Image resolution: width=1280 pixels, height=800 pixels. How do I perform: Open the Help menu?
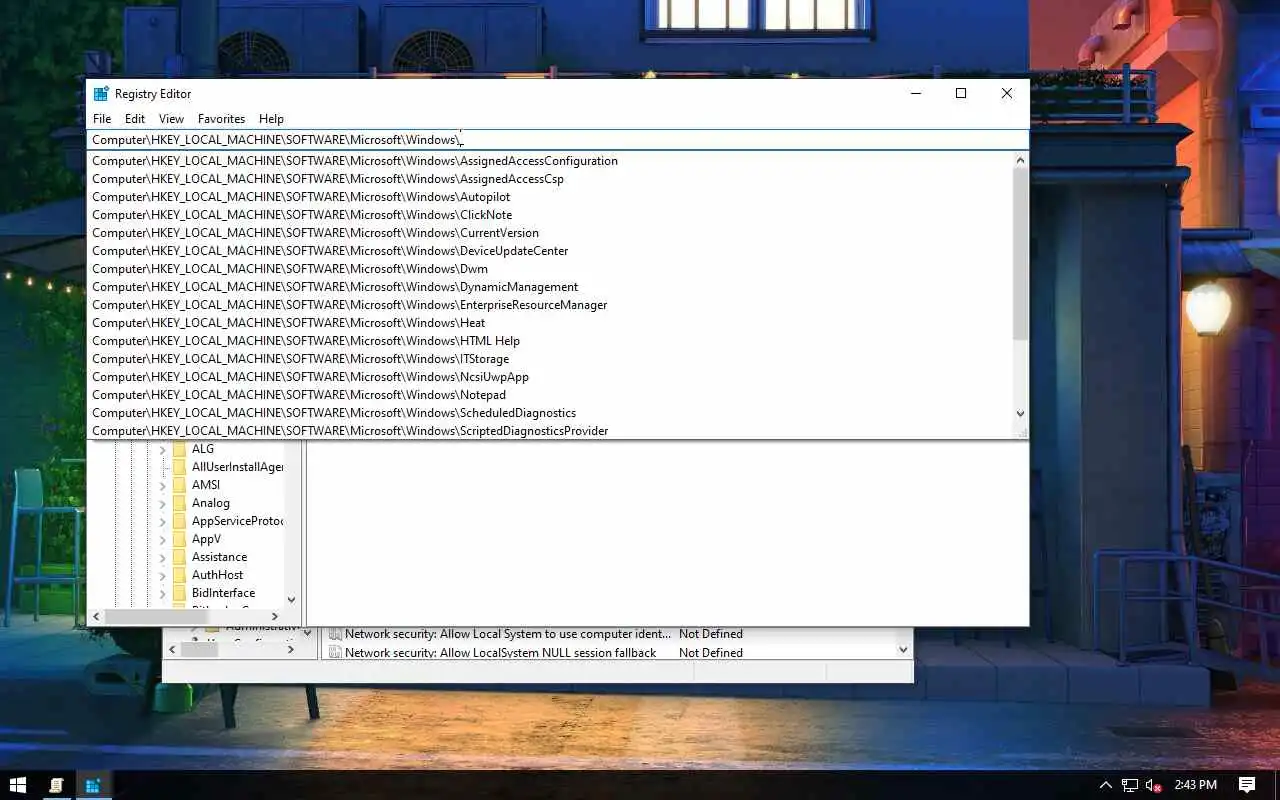click(271, 118)
